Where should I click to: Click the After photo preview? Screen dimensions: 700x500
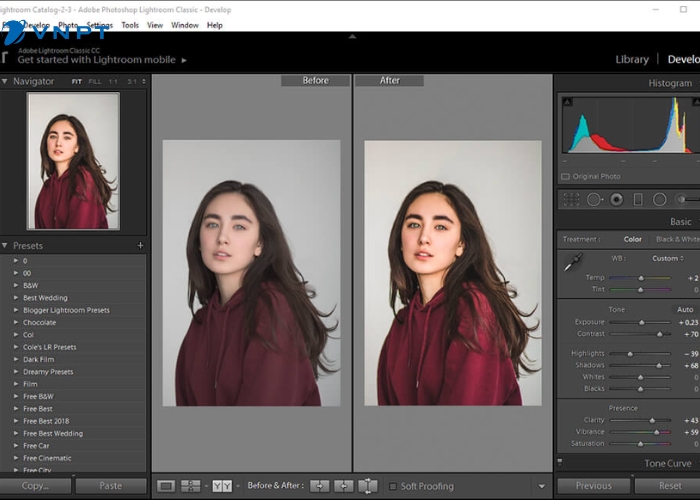(x=453, y=273)
